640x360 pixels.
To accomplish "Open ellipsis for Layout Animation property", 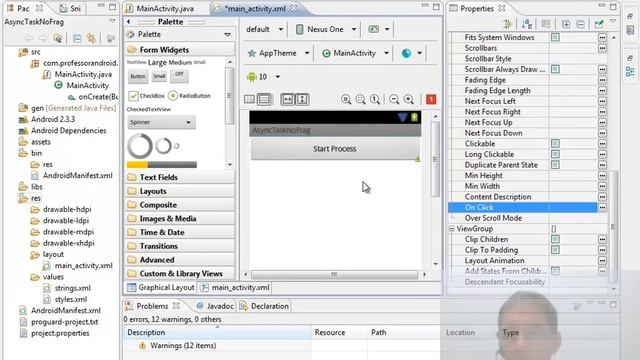I will [602, 260].
